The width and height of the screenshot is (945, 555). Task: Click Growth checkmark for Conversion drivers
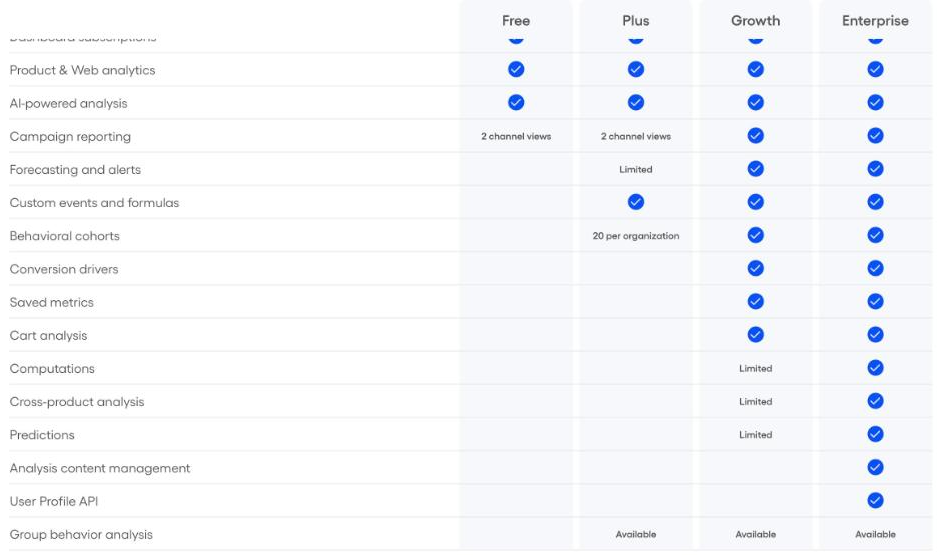coord(756,268)
